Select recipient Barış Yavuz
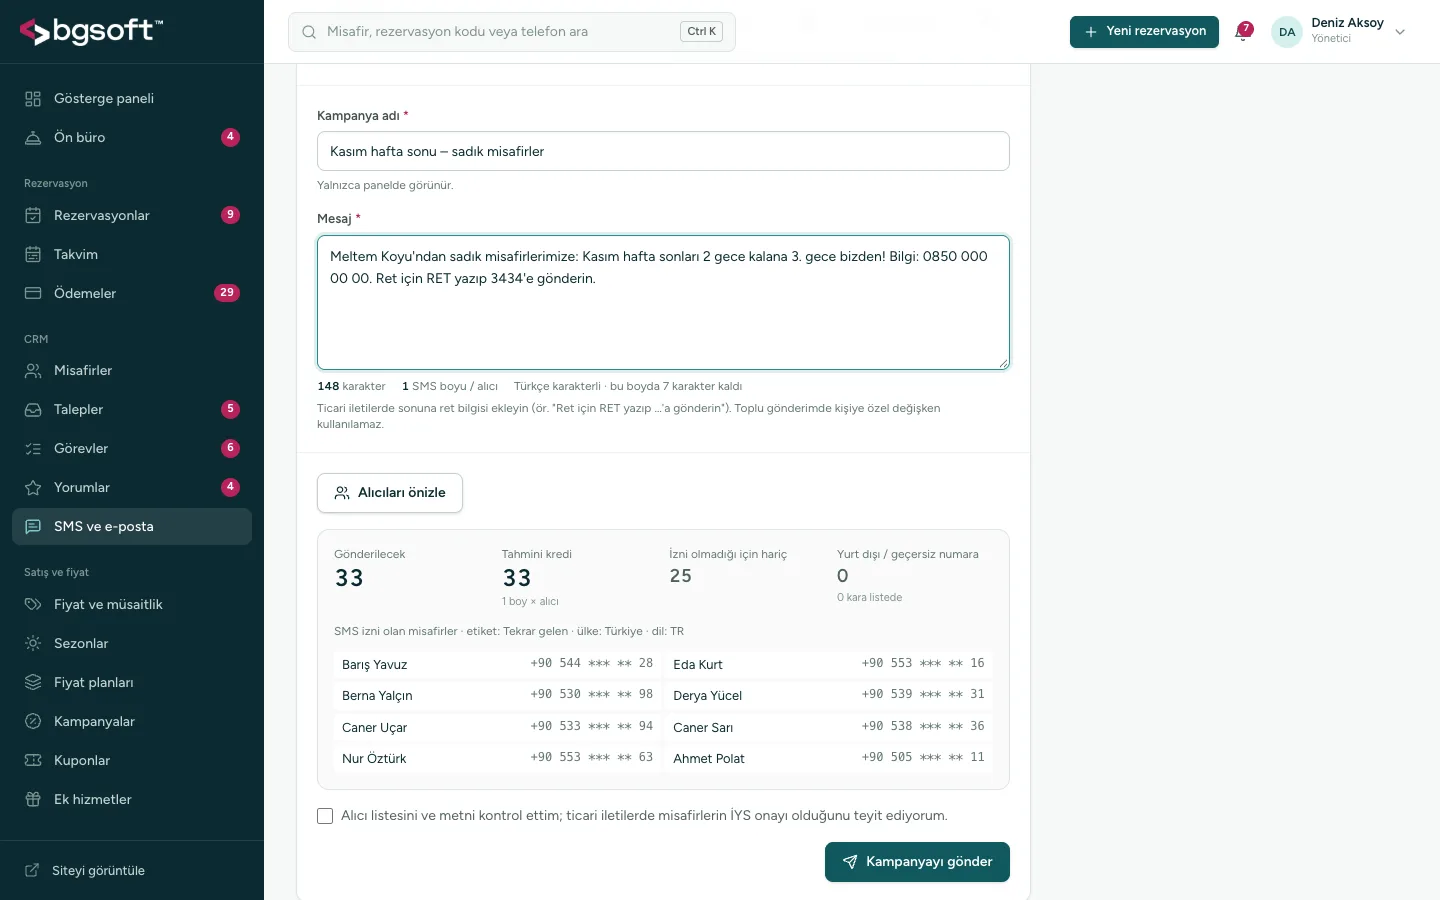1440x900 pixels. click(497, 664)
